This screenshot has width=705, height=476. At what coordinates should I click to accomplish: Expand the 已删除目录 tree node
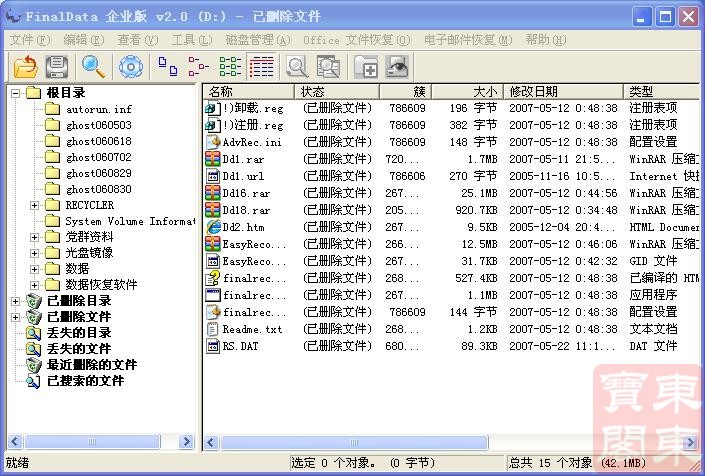tap(15, 301)
